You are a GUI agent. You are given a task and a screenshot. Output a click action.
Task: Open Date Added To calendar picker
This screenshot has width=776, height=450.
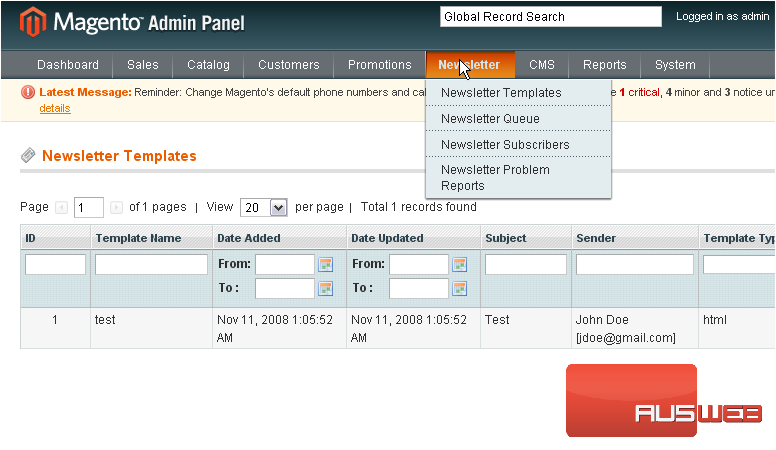[326, 289]
